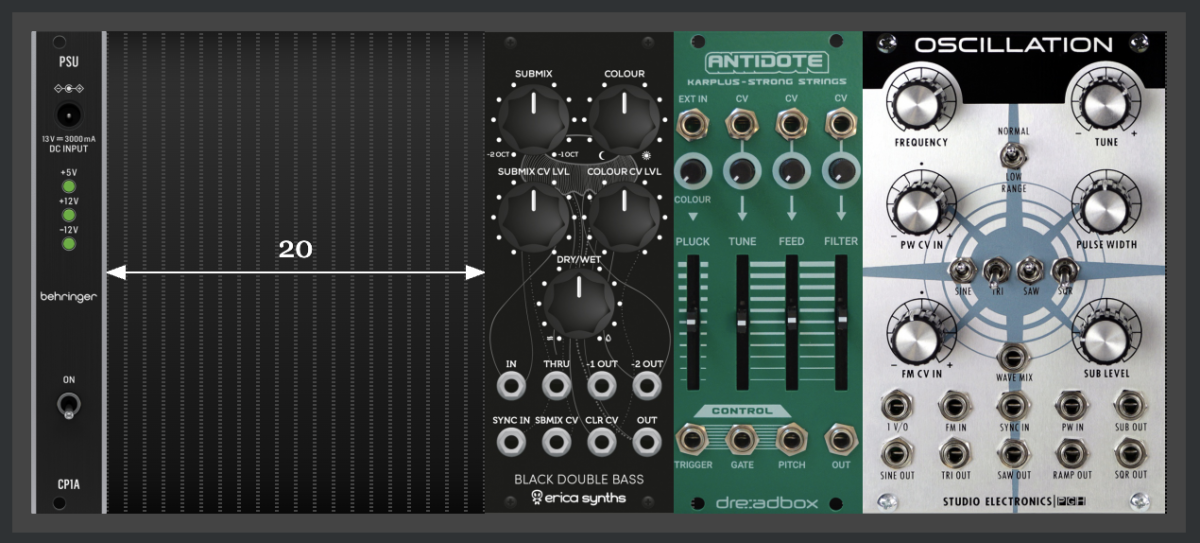The image size is (1200, 543).
Task: Click the IN jack on Black Double Bass
Action: click(512, 385)
